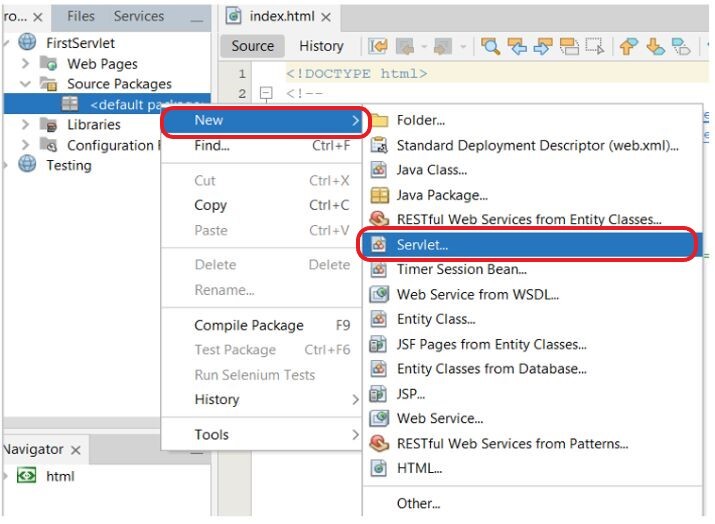
Task: Click the Servlet icon in the New submenu
Action: [379, 244]
